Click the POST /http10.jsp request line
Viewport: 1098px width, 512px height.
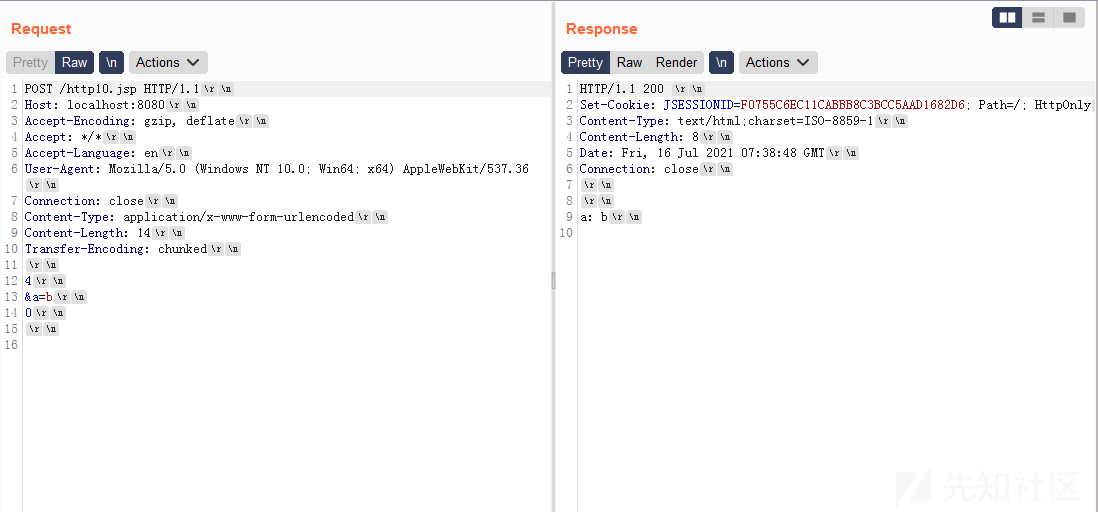(x=130, y=89)
